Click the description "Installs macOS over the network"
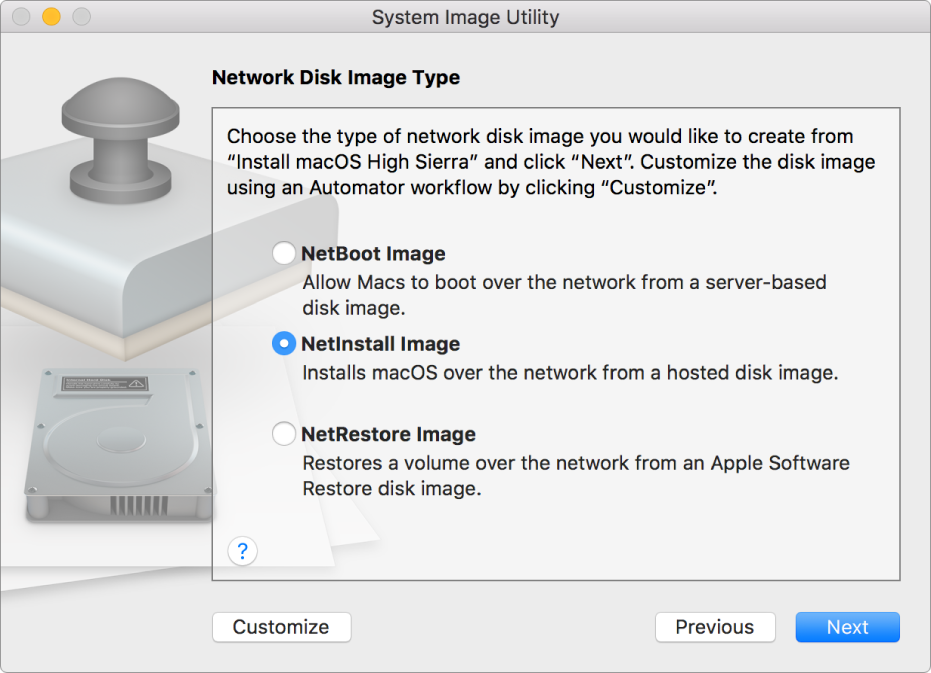Viewport: 931px width, 673px height. (569, 373)
